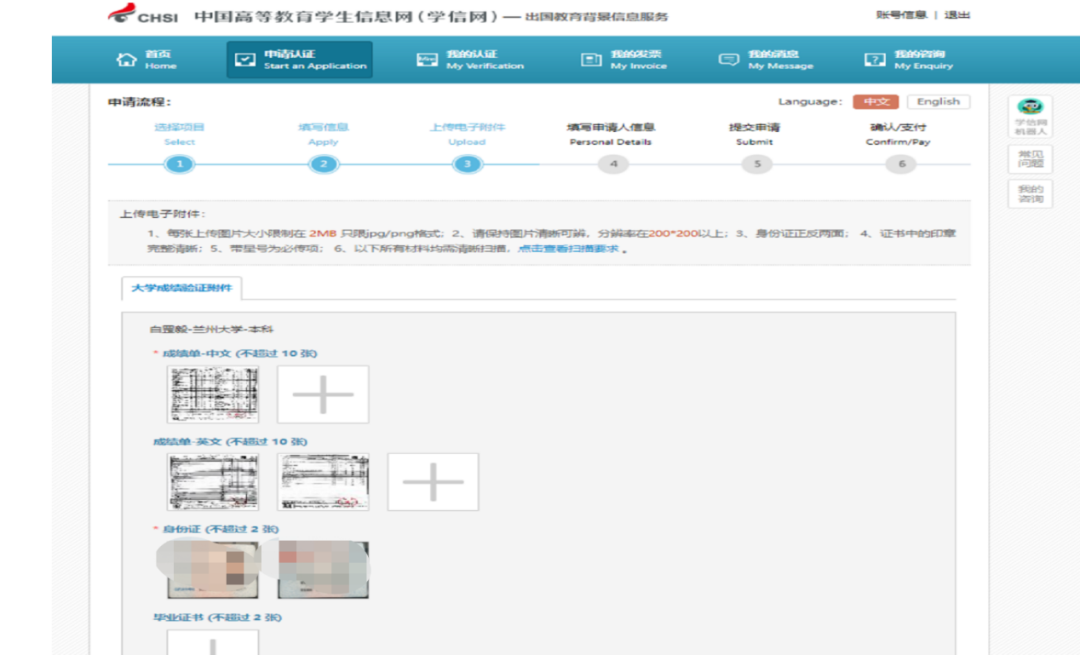
Task: Open My Invoice menu item
Action: tap(624, 60)
